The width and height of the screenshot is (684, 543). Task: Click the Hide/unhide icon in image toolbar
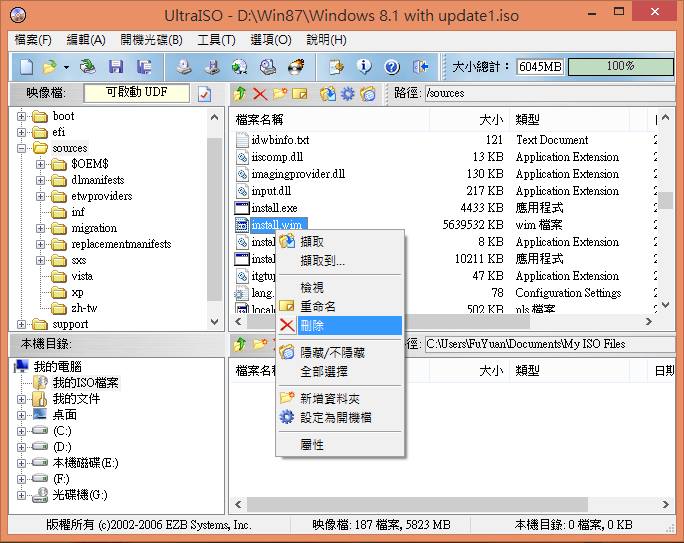(x=368, y=93)
